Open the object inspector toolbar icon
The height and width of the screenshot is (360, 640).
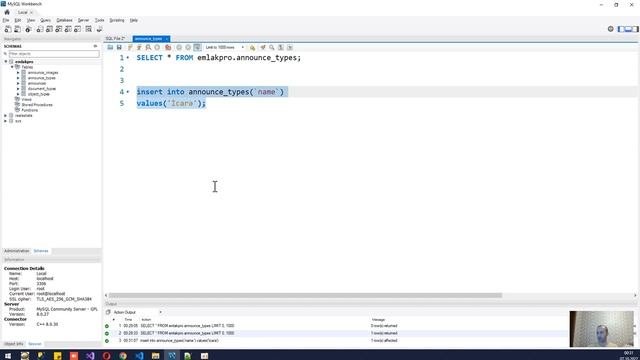pyautogui.click(x=28, y=29)
